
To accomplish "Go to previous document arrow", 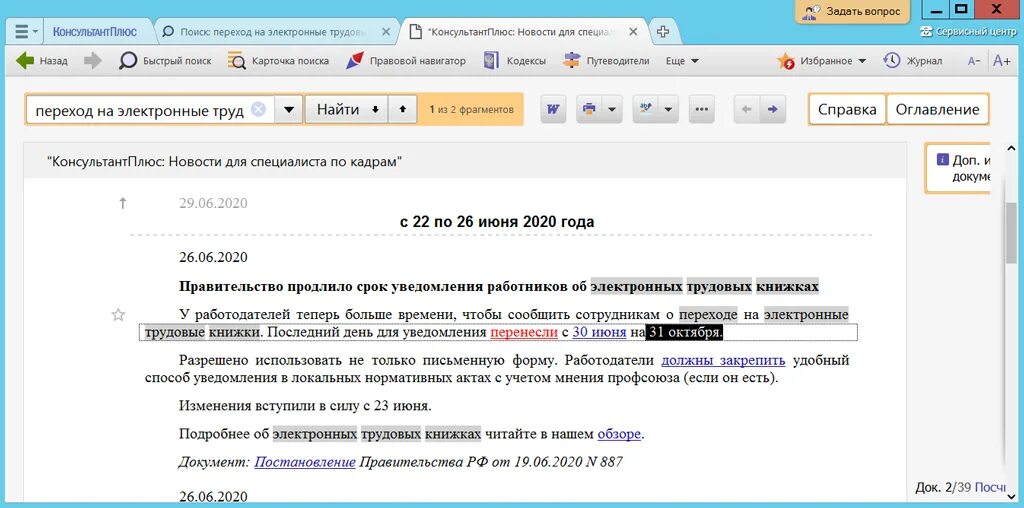I will 746,109.
